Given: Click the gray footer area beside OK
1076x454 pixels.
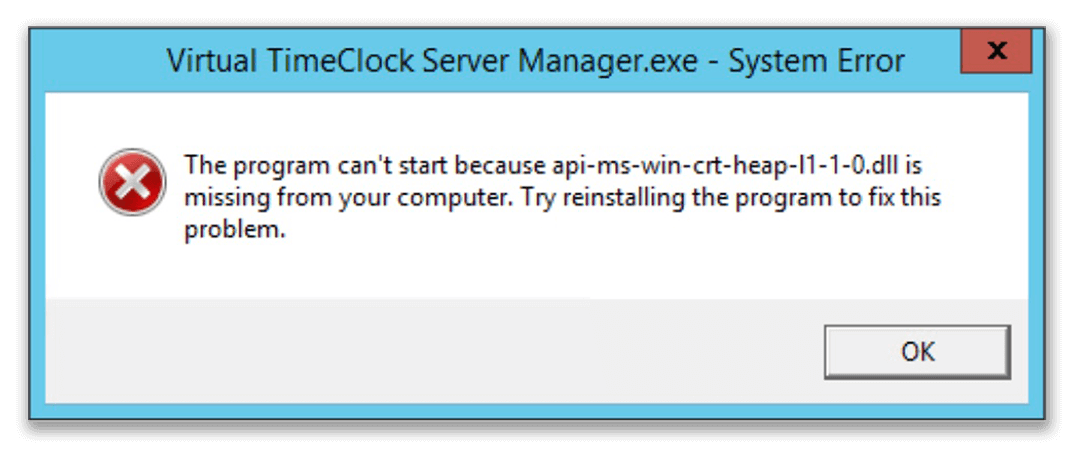Looking at the screenshot, I should pyautogui.click(x=432, y=352).
